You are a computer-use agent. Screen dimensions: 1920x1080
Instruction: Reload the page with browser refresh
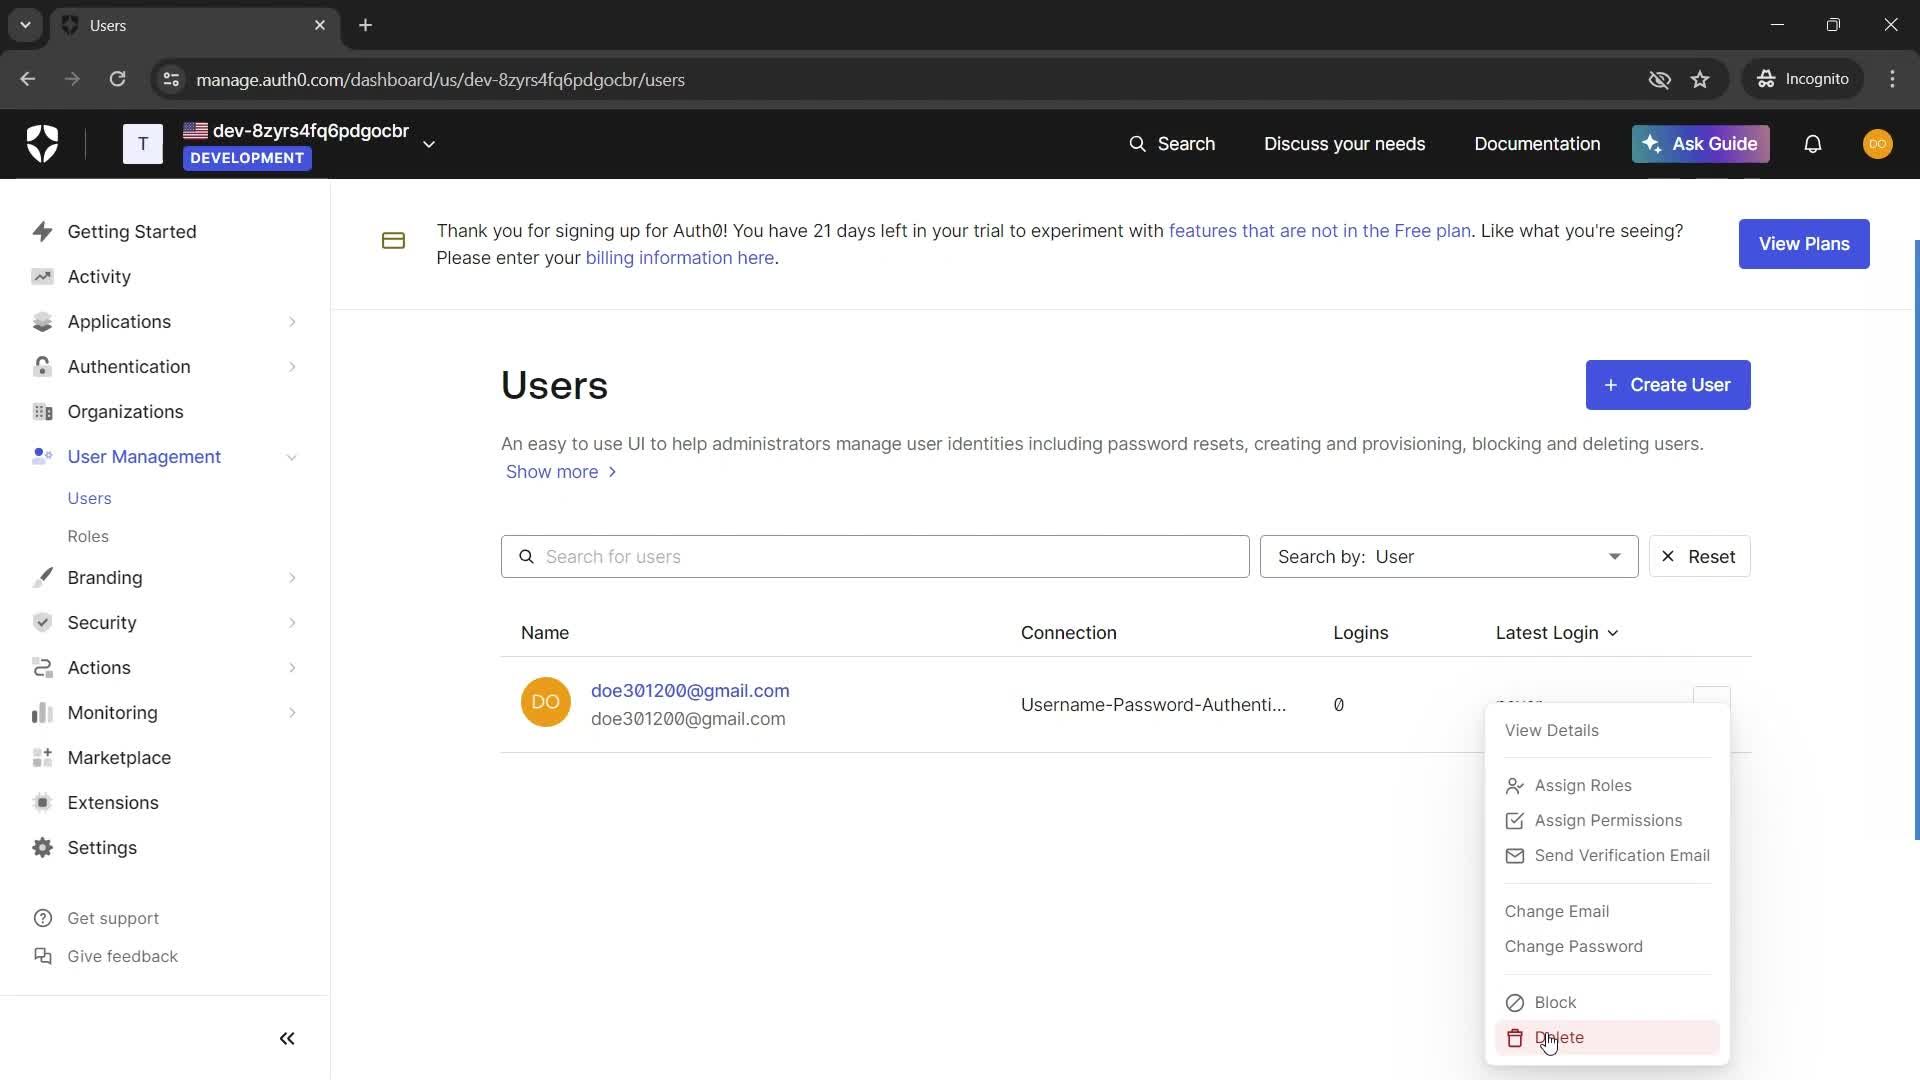pyautogui.click(x=118, y=79)
